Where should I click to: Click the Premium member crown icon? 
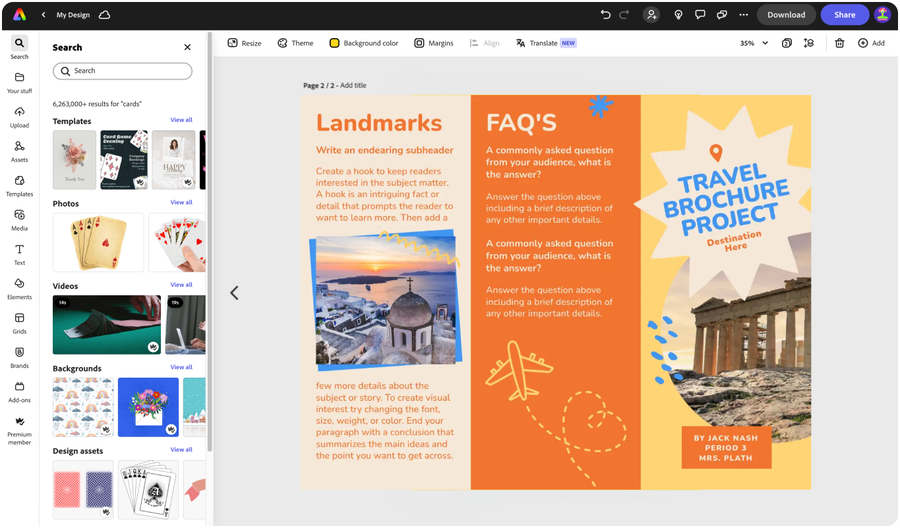20,421
